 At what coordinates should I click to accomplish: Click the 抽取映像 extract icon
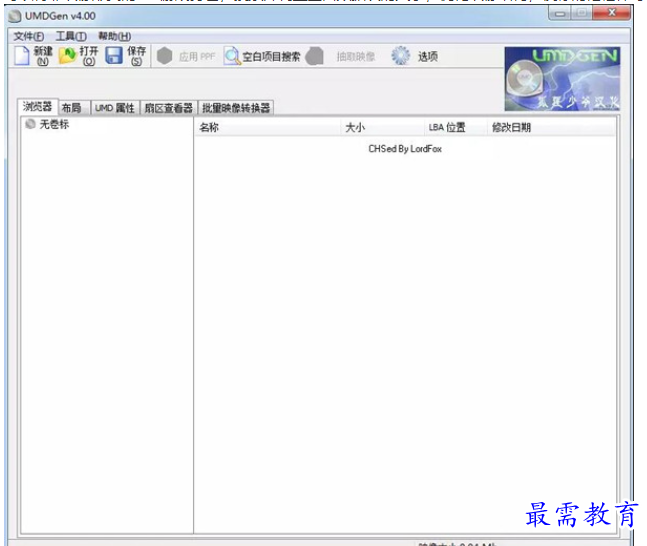[315, 56]
